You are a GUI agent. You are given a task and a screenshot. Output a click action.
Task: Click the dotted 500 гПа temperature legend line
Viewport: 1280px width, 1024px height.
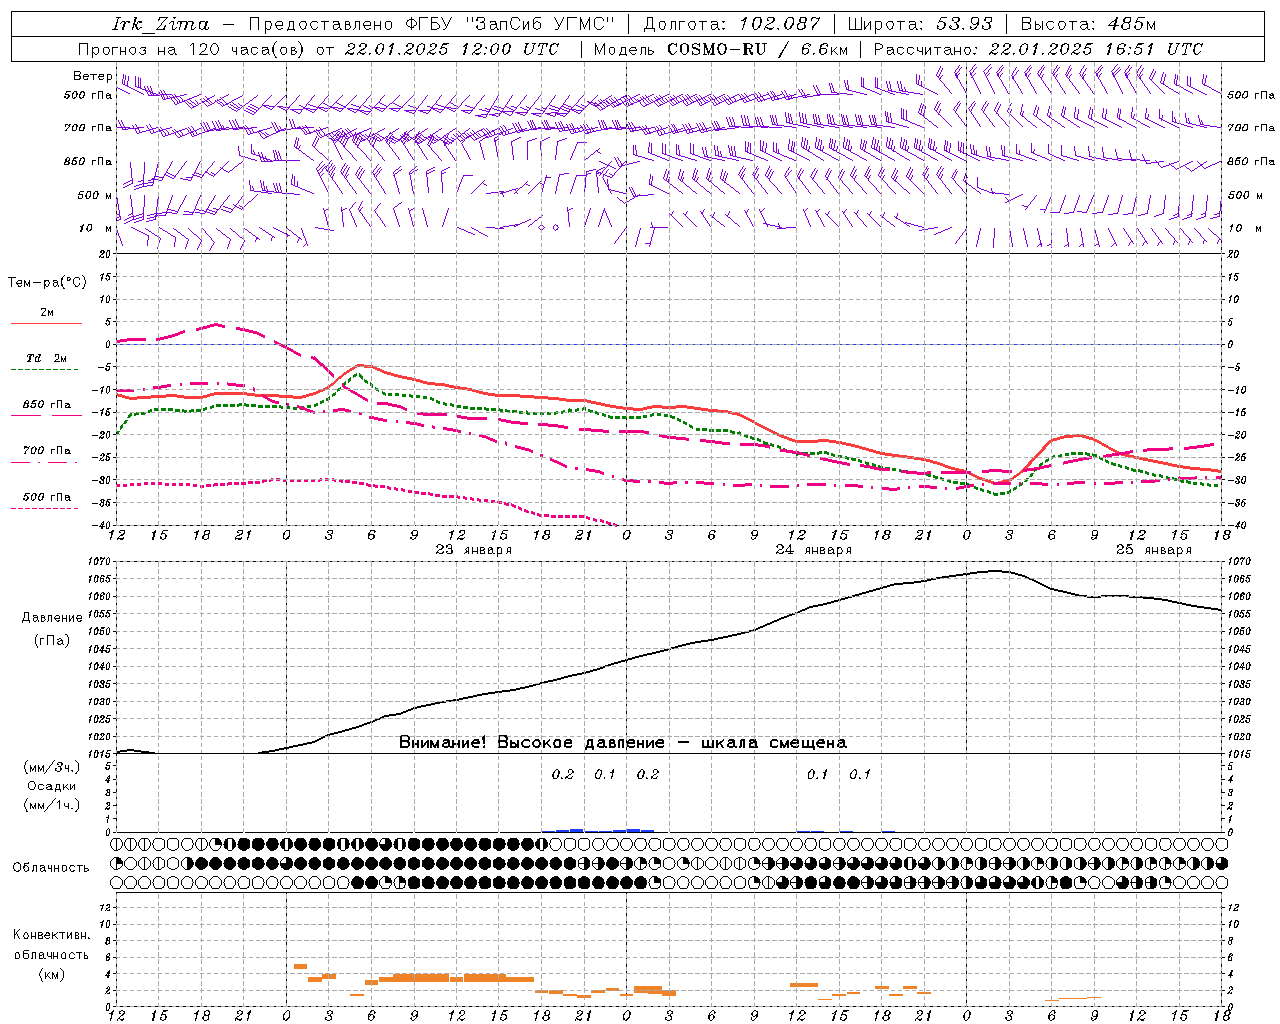click(x=44, y=509)
